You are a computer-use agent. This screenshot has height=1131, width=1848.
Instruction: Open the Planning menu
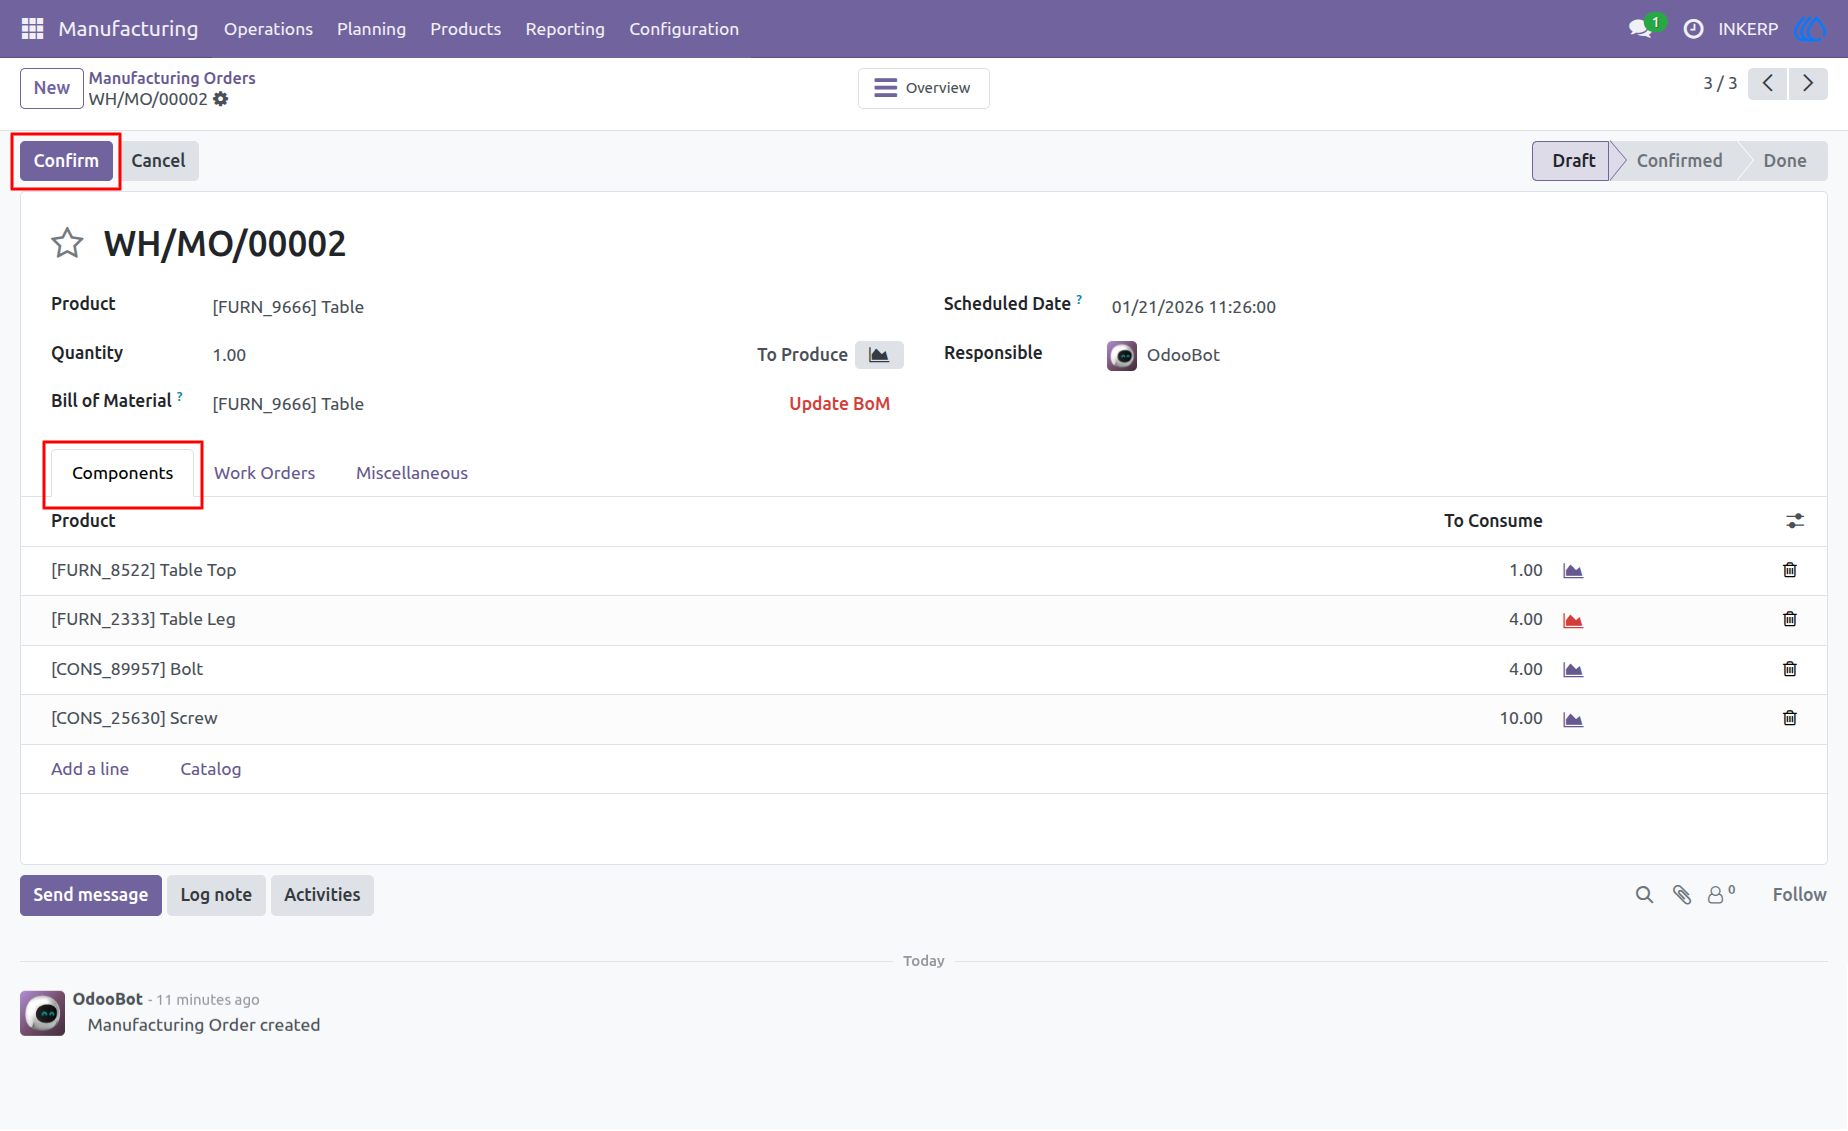pyautogui.click(x=371, y=29)
